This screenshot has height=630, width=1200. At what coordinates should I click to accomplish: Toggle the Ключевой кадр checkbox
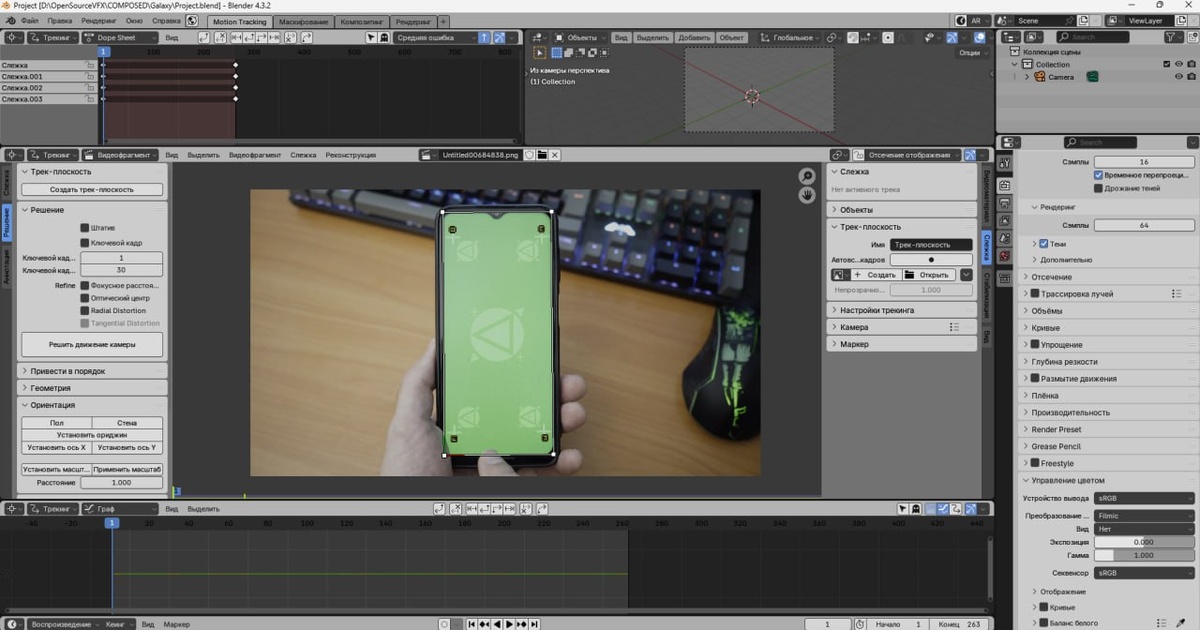tap(84, 243)
